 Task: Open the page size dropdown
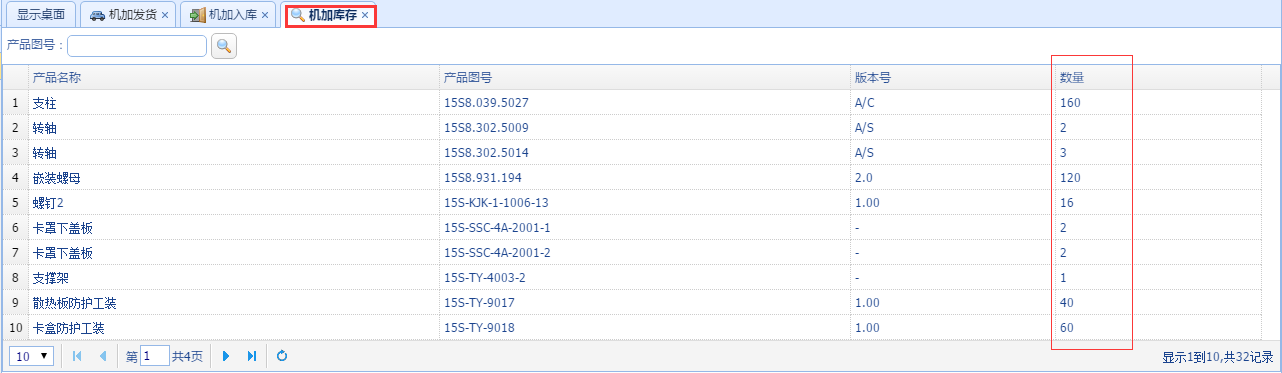point(33,356)
